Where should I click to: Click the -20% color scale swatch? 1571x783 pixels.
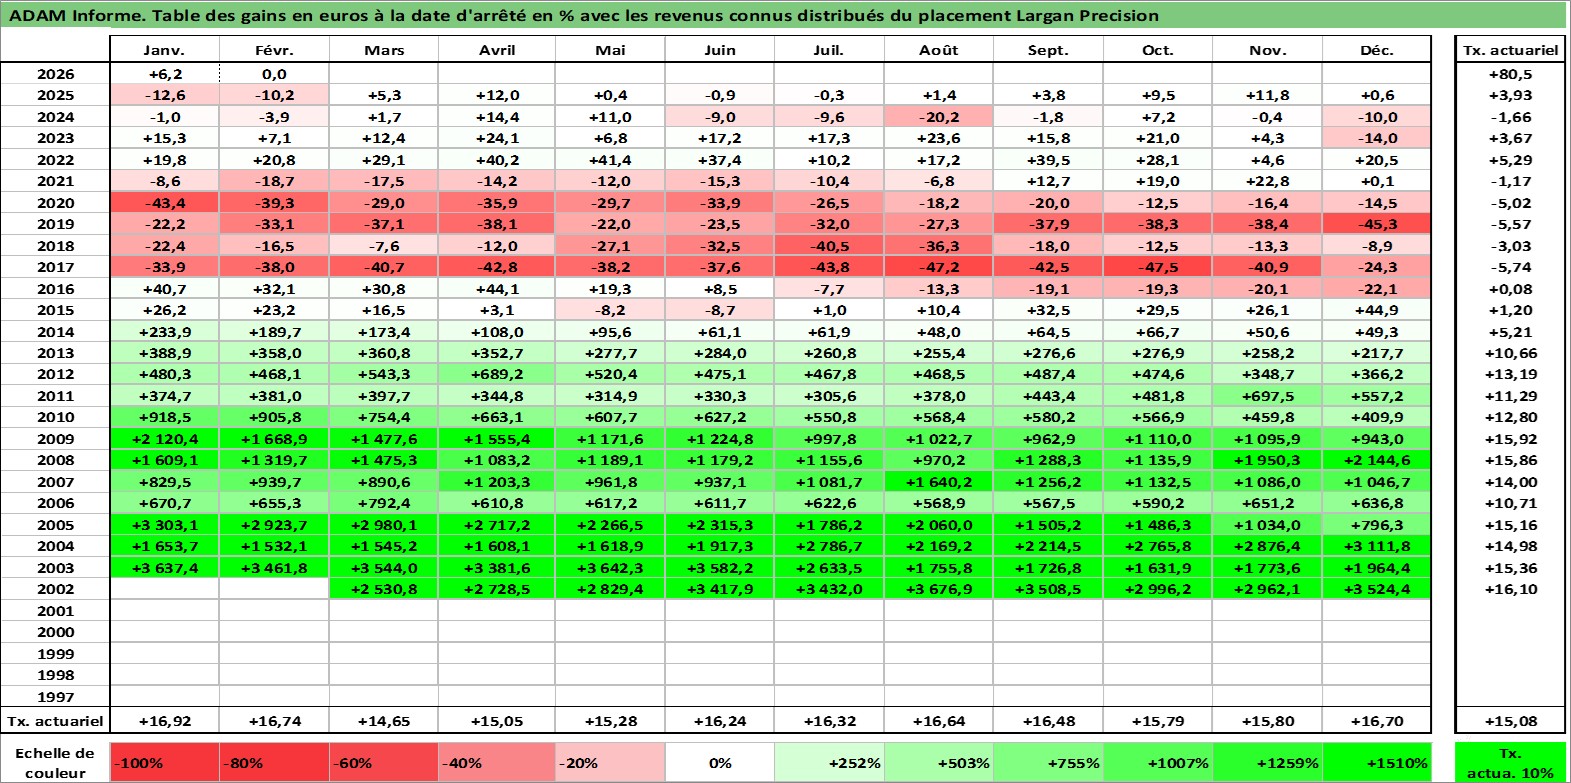[610, 763]
